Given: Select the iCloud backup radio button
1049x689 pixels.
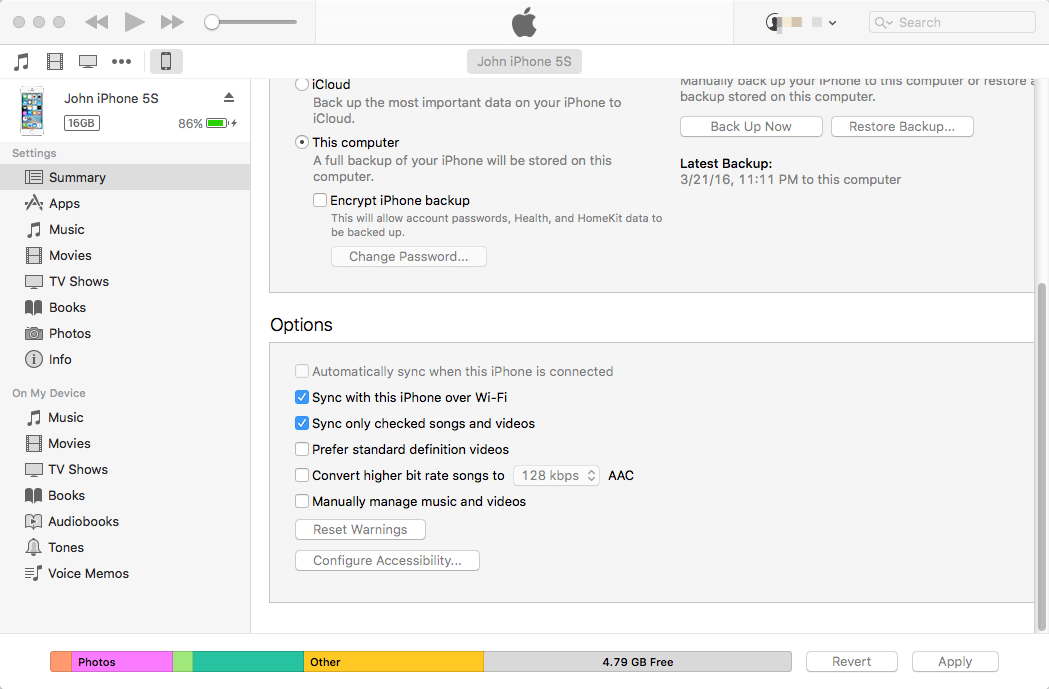Looking at the screenshot, I should 302,84.
